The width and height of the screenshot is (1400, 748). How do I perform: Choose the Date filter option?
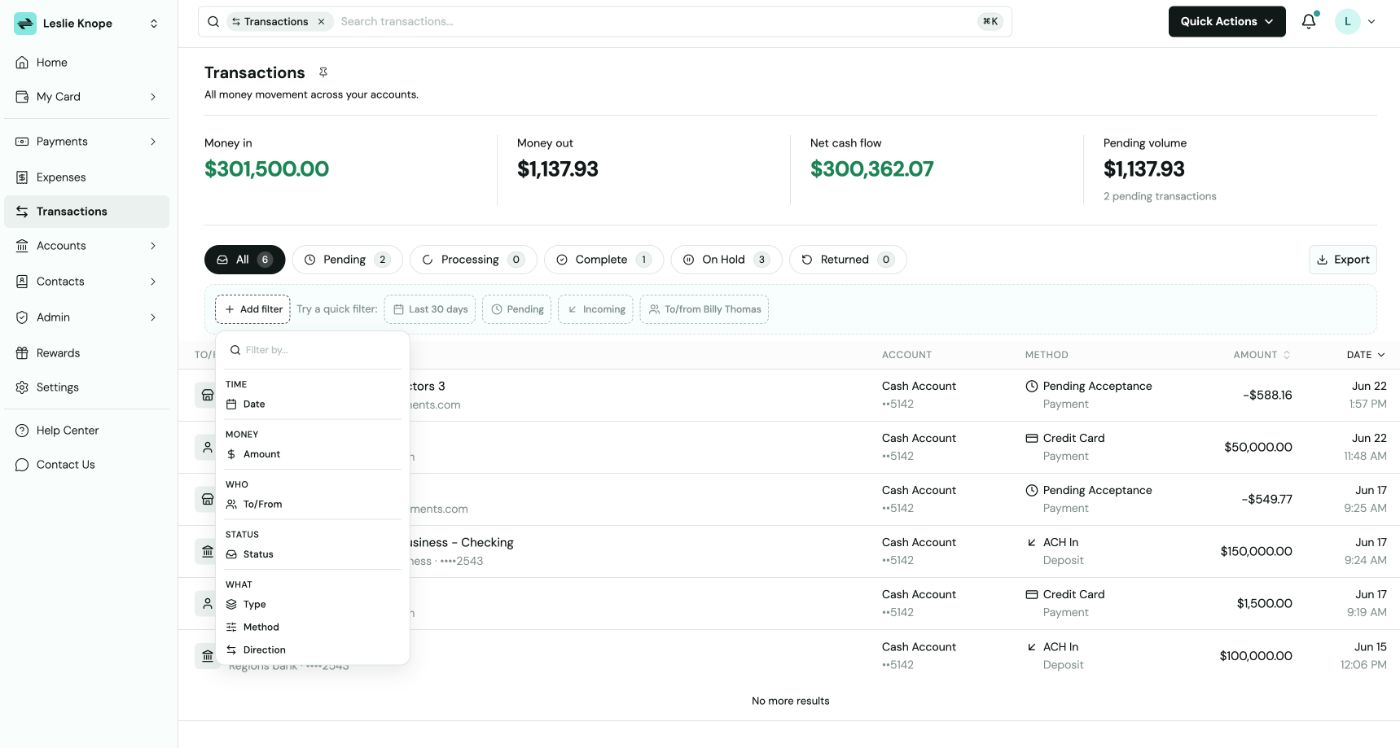tap(312, 404)
